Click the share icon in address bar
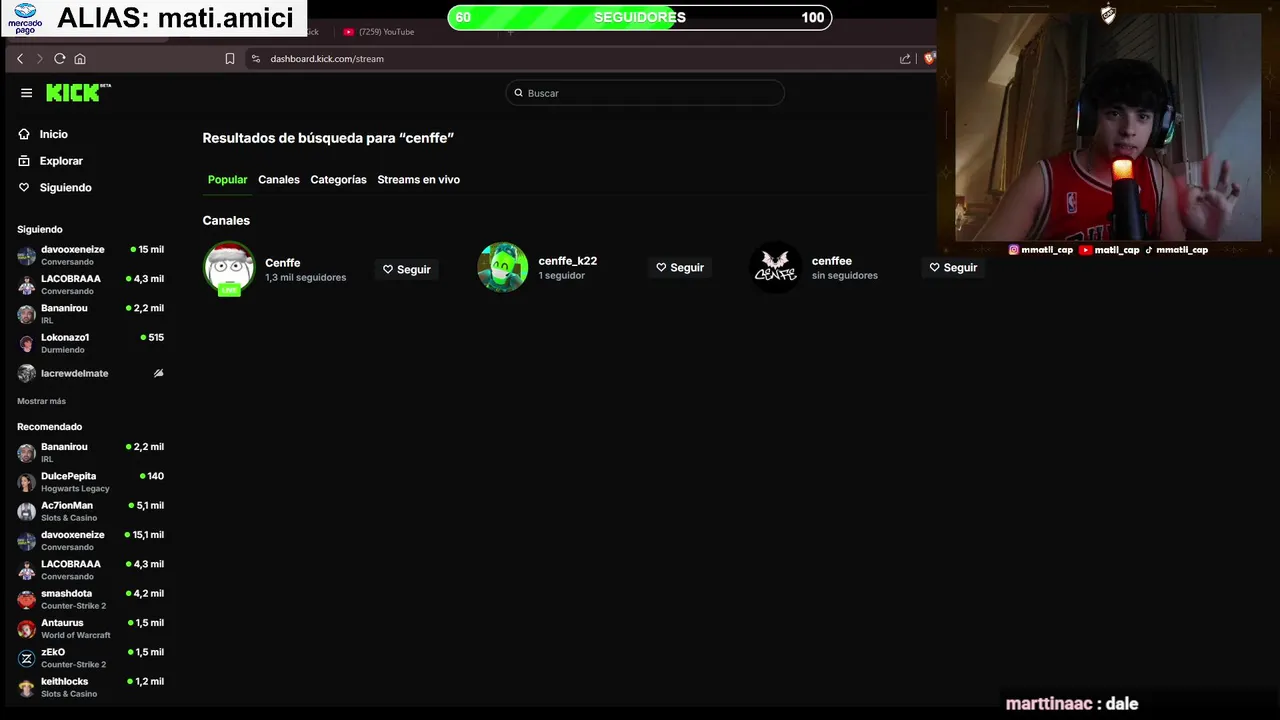The height and width of the screenshot is (720, 1280). tap(905, 59)
